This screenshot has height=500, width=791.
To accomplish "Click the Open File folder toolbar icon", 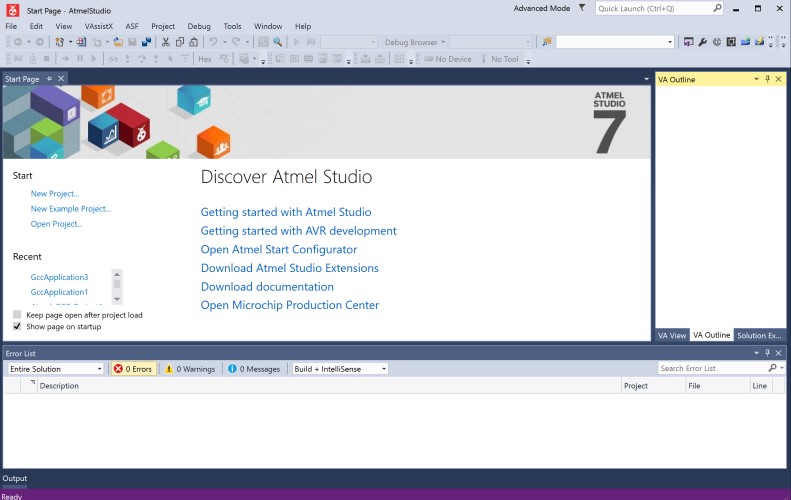I will click(118, 42).
